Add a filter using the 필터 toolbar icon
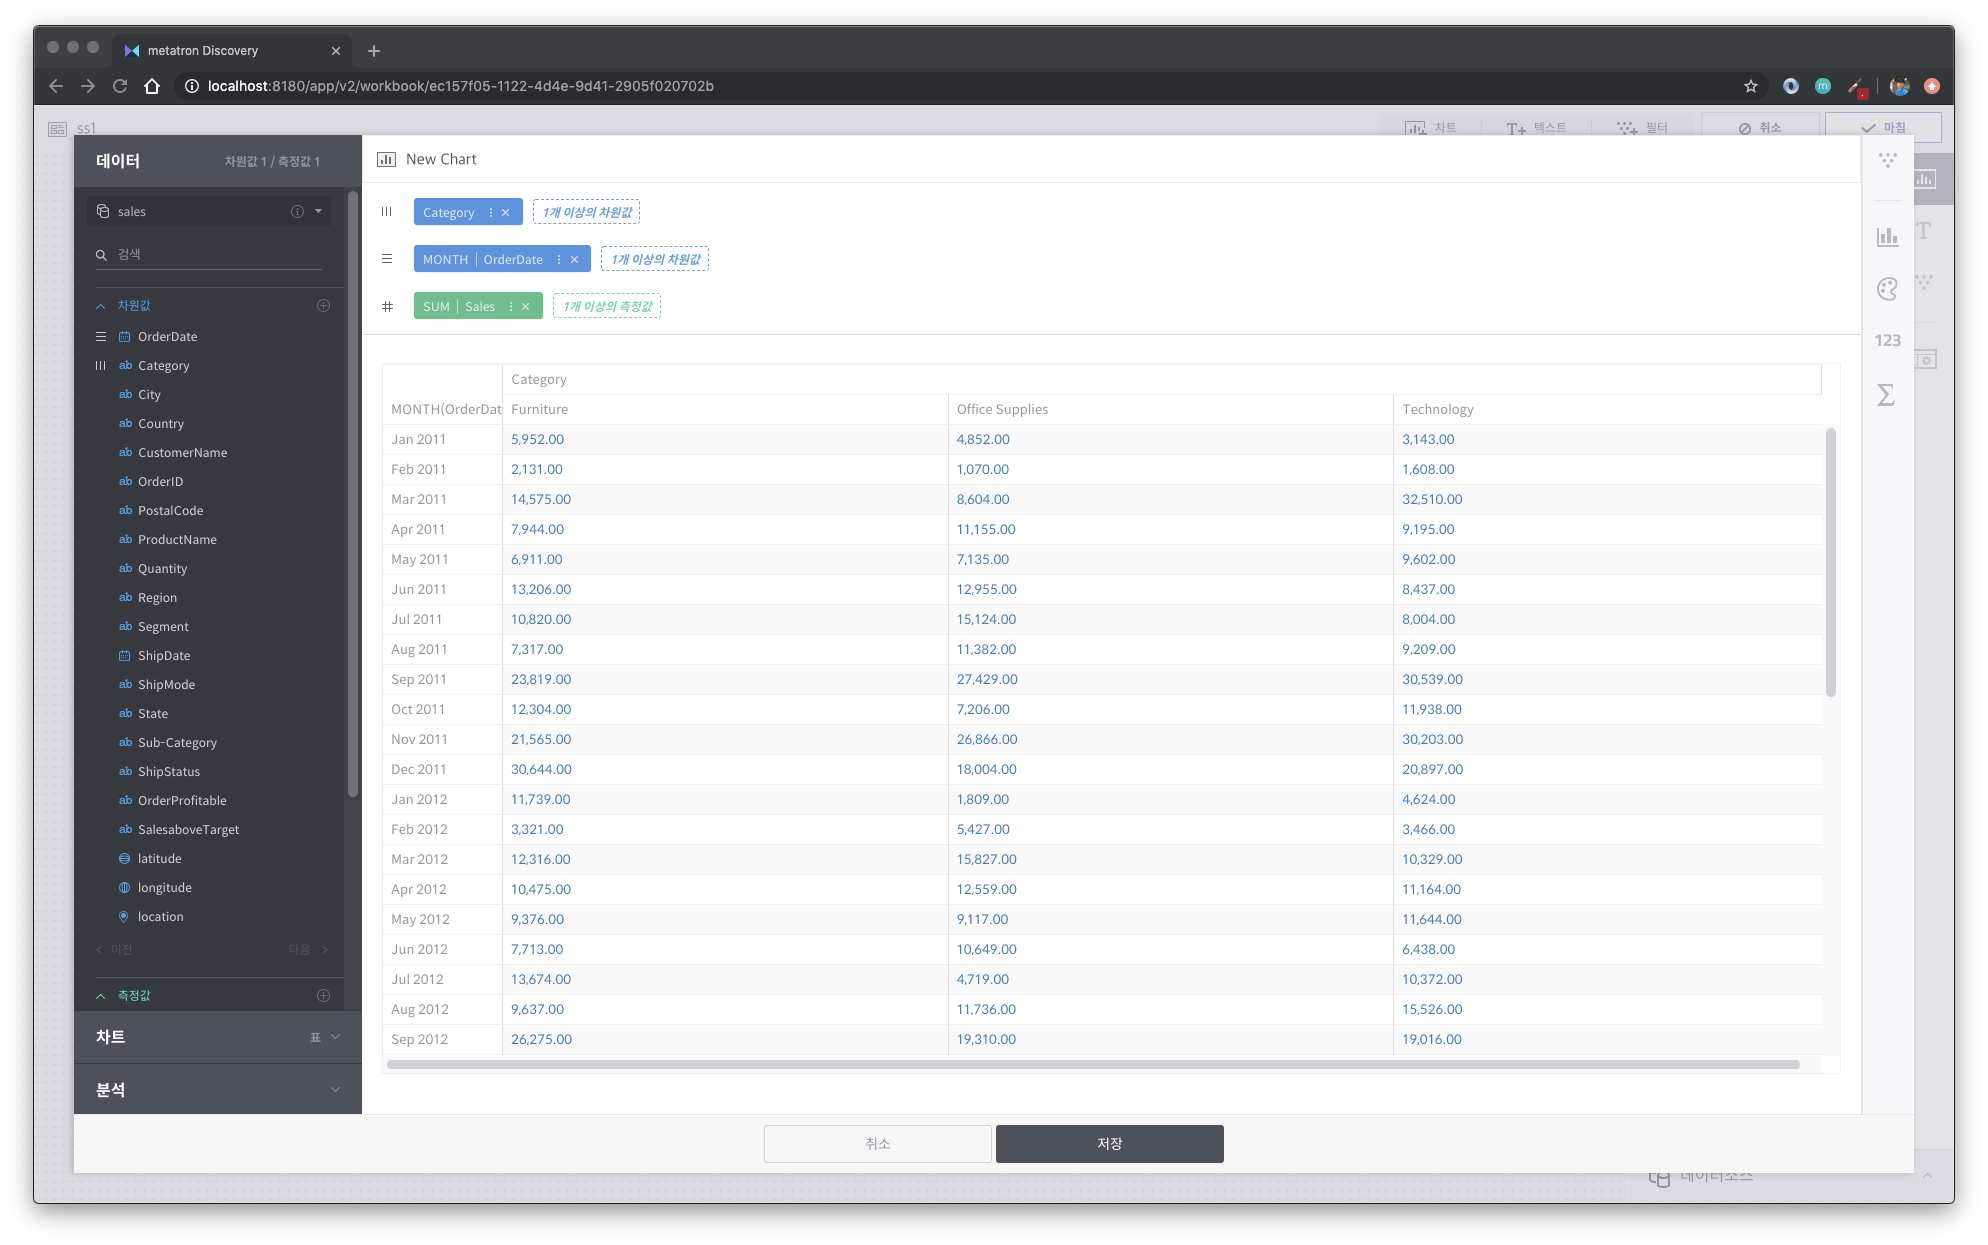 tap(1645, 127)
